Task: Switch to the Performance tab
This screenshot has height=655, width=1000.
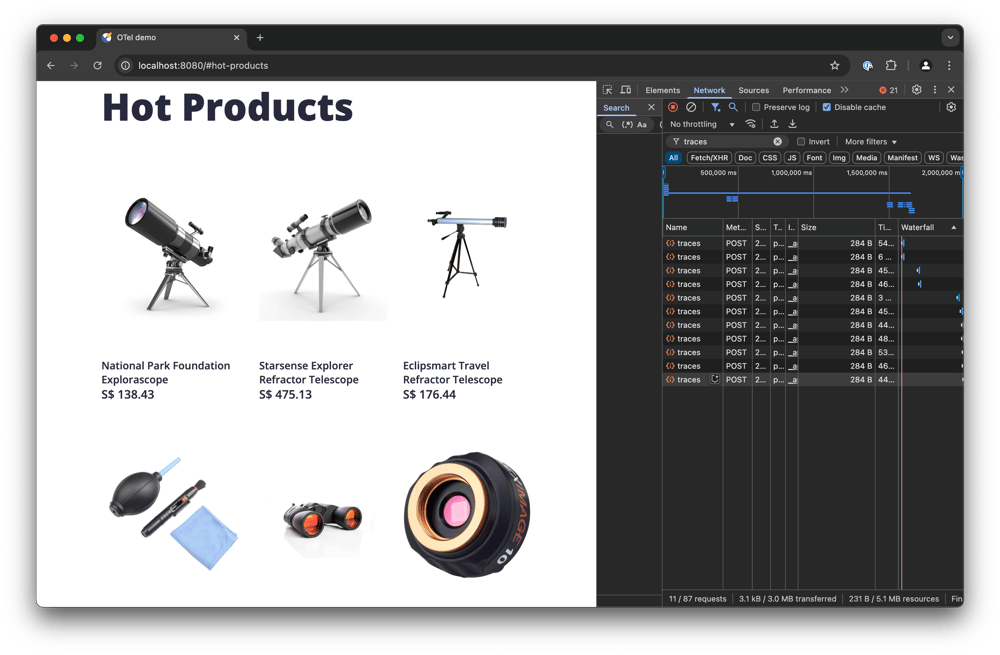Action: click(x=806, y=90)
